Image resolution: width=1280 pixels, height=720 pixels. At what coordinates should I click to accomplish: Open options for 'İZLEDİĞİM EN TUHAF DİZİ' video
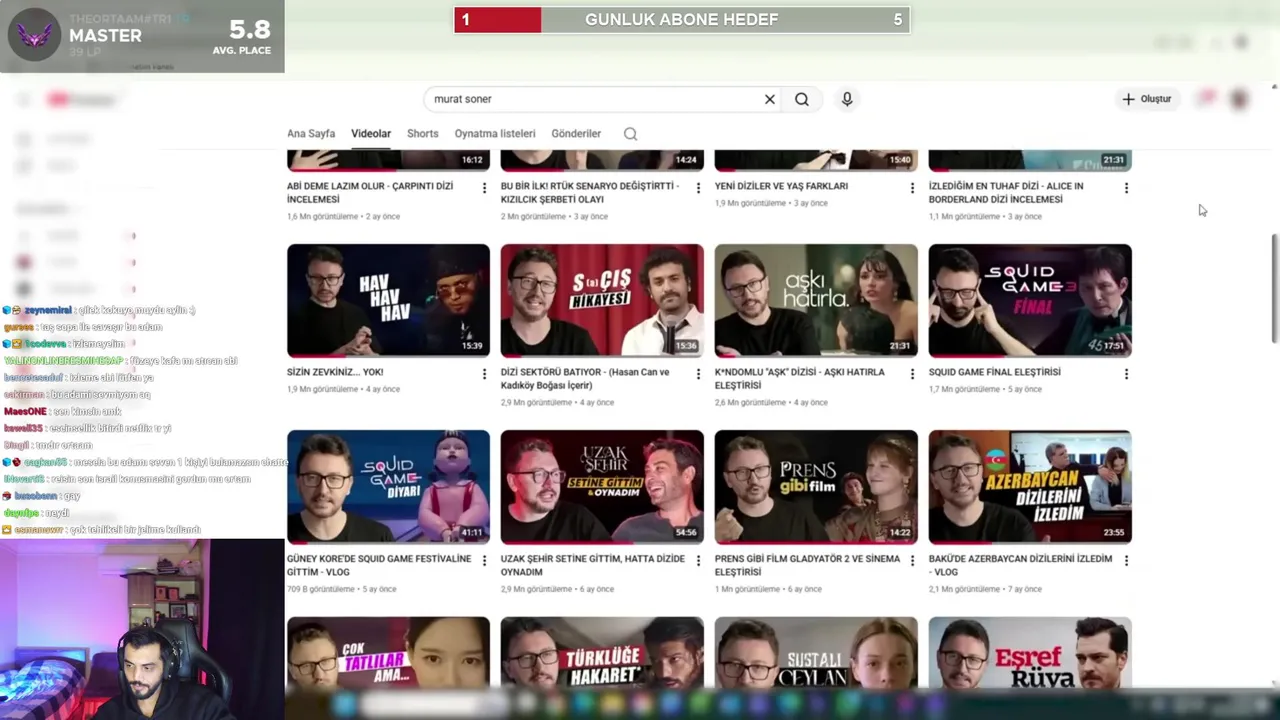pyautogui.click(x=1126, y=188)
